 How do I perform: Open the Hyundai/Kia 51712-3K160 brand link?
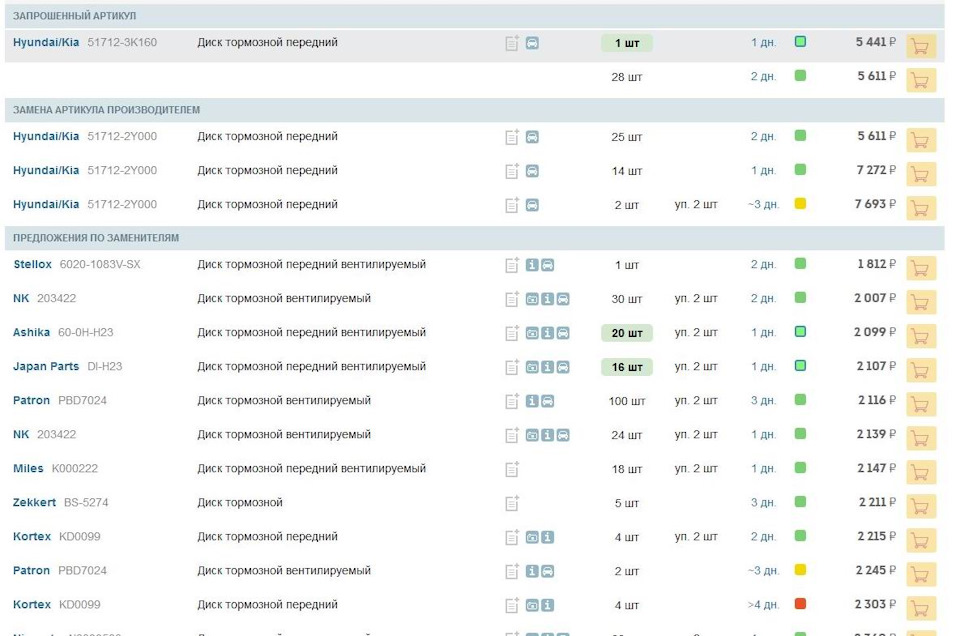tap(46, 43)
